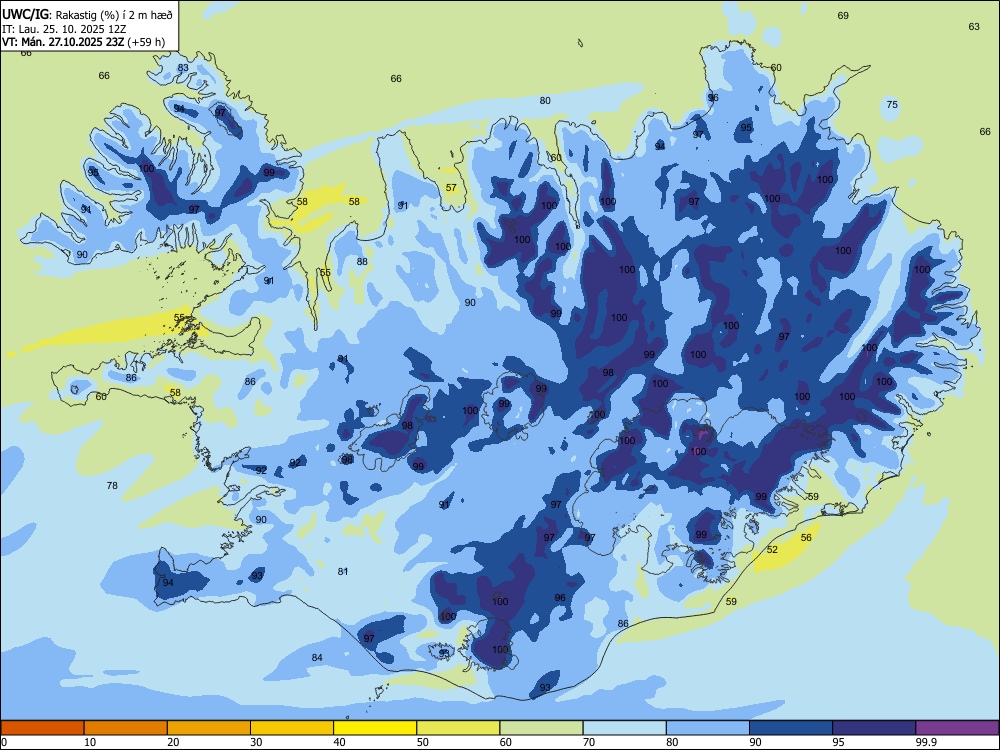Click the pale blue 70–80 legend swatch
Screen dimensions: 1000x750
point(624,728)
